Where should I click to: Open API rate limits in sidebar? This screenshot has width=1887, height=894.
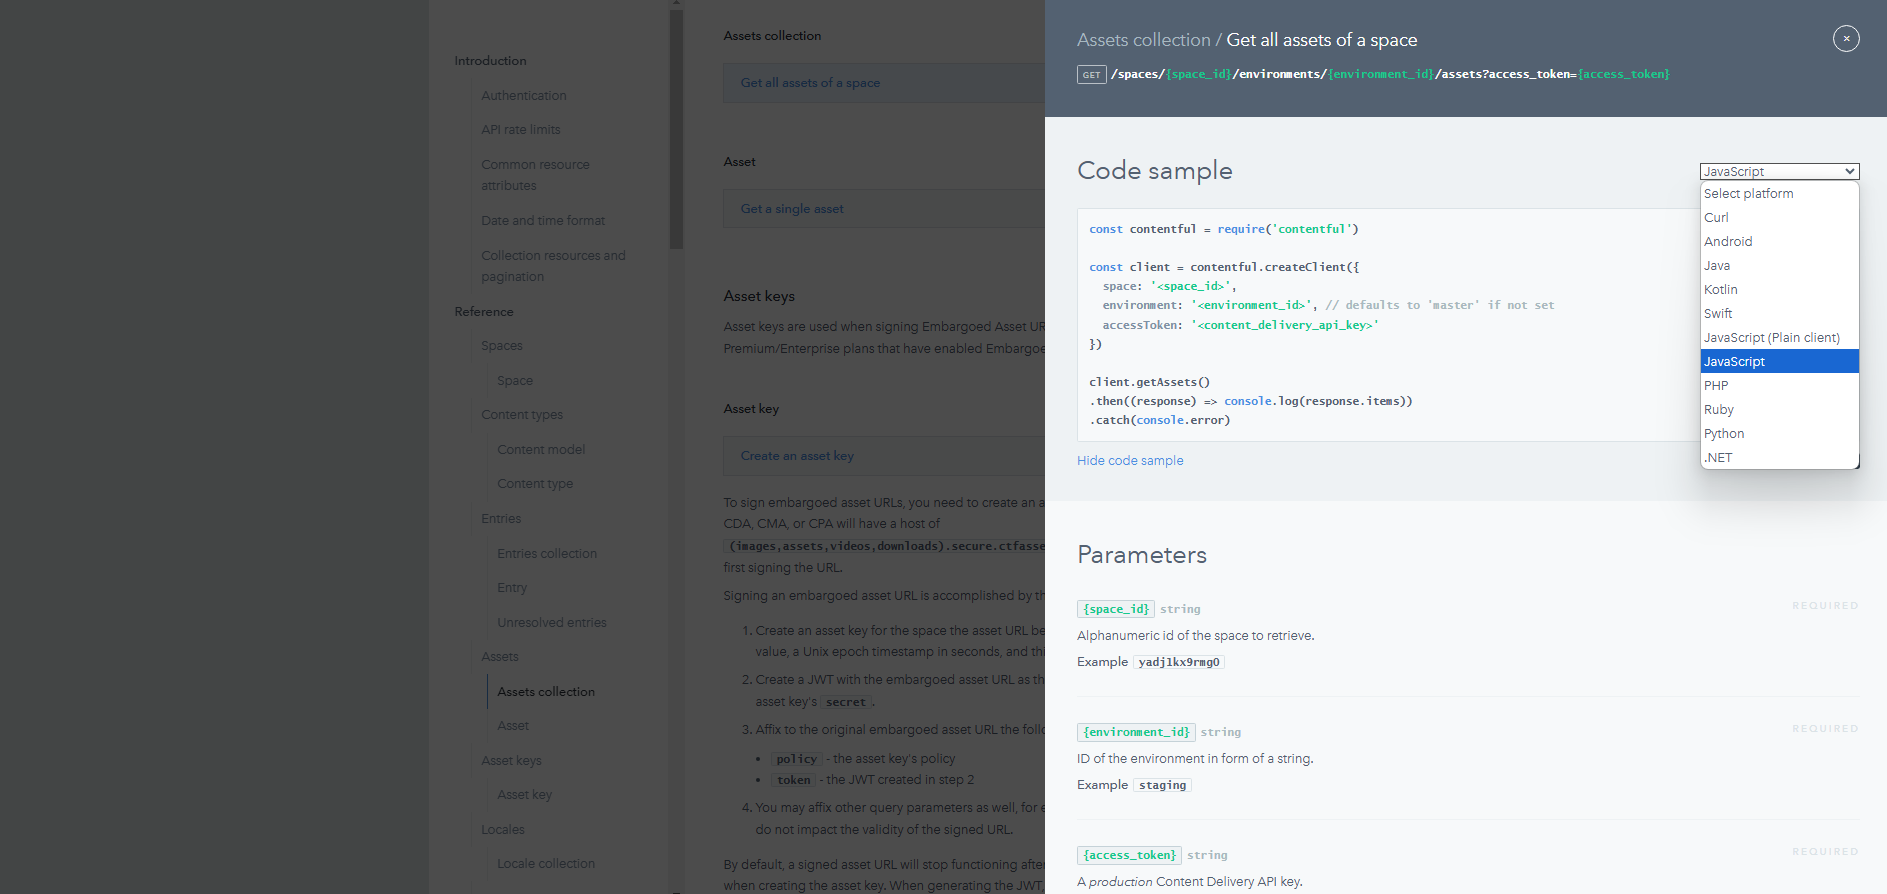point(521,130)
